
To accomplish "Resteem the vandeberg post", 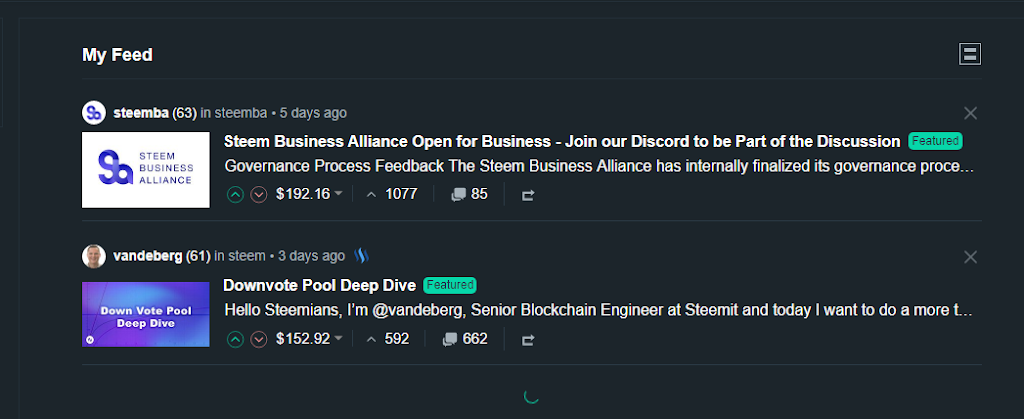I will pos(528,340).
